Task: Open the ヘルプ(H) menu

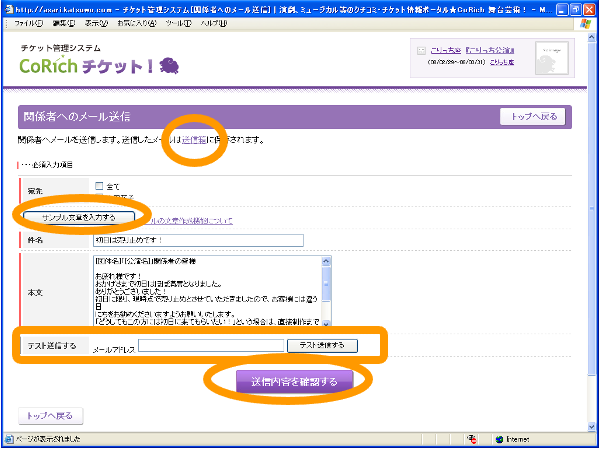Action: point(215,22)
